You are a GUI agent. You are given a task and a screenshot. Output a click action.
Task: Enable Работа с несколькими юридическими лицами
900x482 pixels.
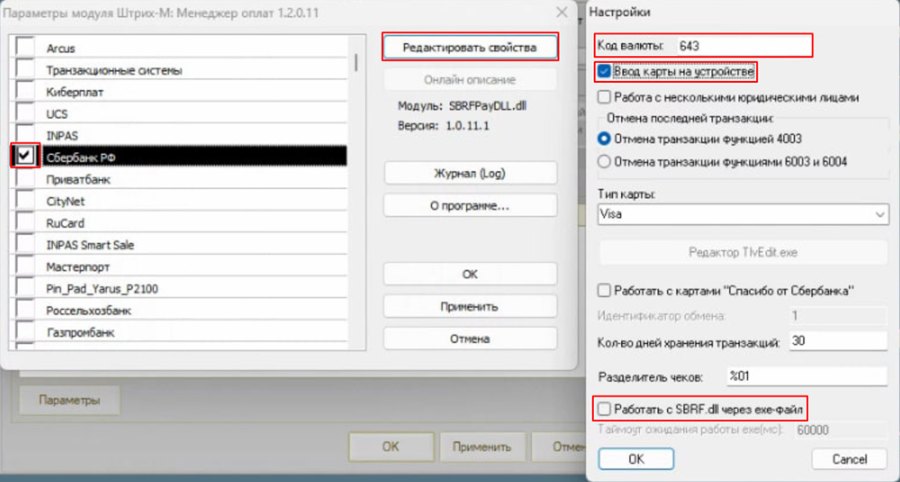603,98
